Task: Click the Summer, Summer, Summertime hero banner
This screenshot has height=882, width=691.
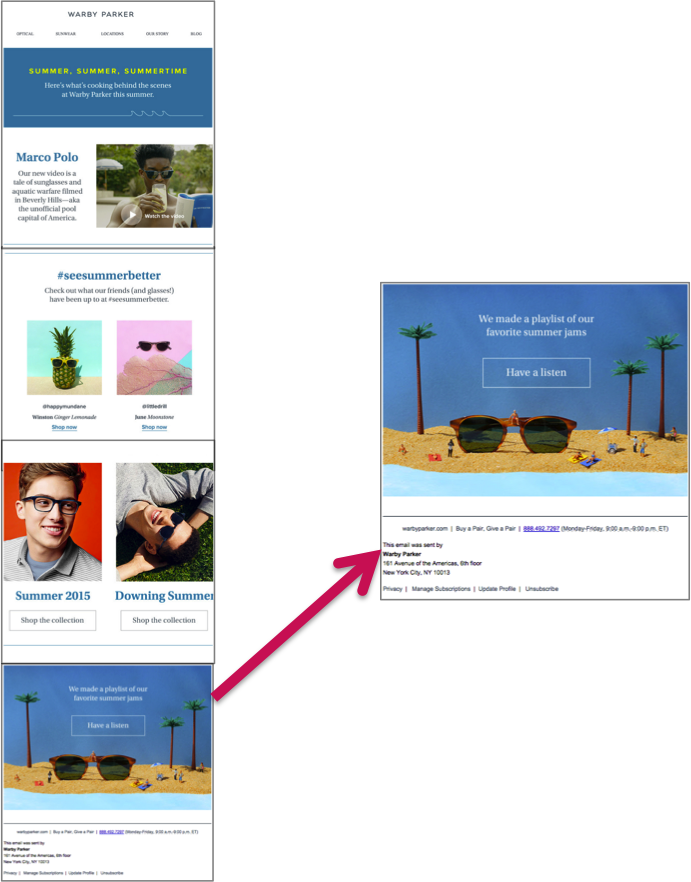Action: [x=108, y=87]
